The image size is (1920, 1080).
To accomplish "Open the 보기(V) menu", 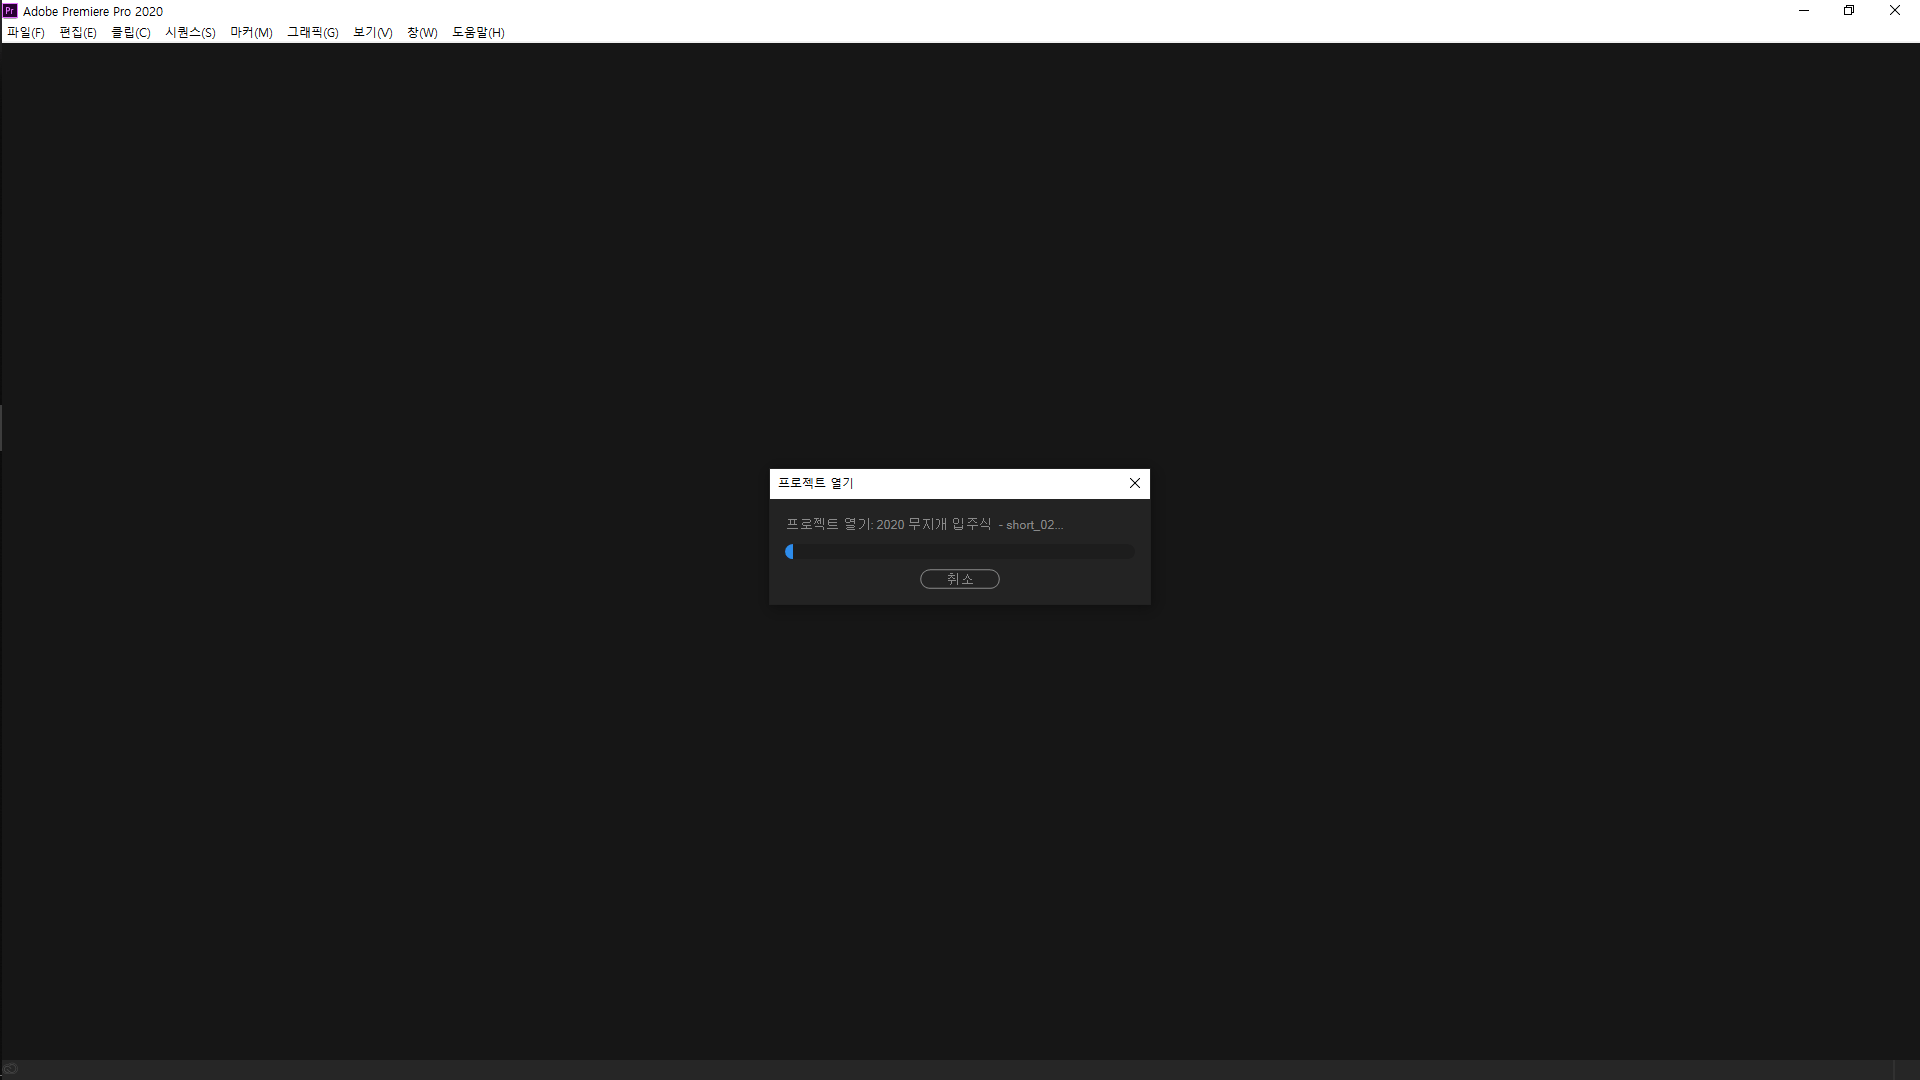I will tap(371, 32).
